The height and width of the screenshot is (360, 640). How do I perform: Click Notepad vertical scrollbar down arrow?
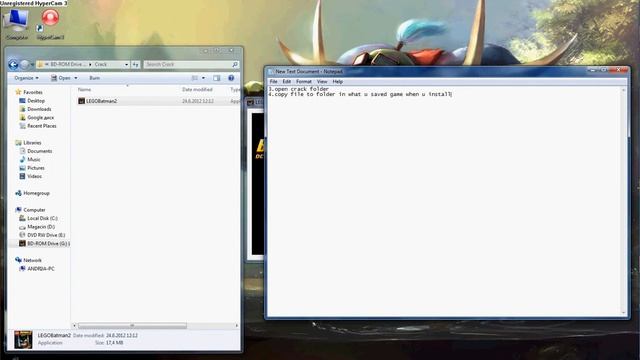point(624,313)
